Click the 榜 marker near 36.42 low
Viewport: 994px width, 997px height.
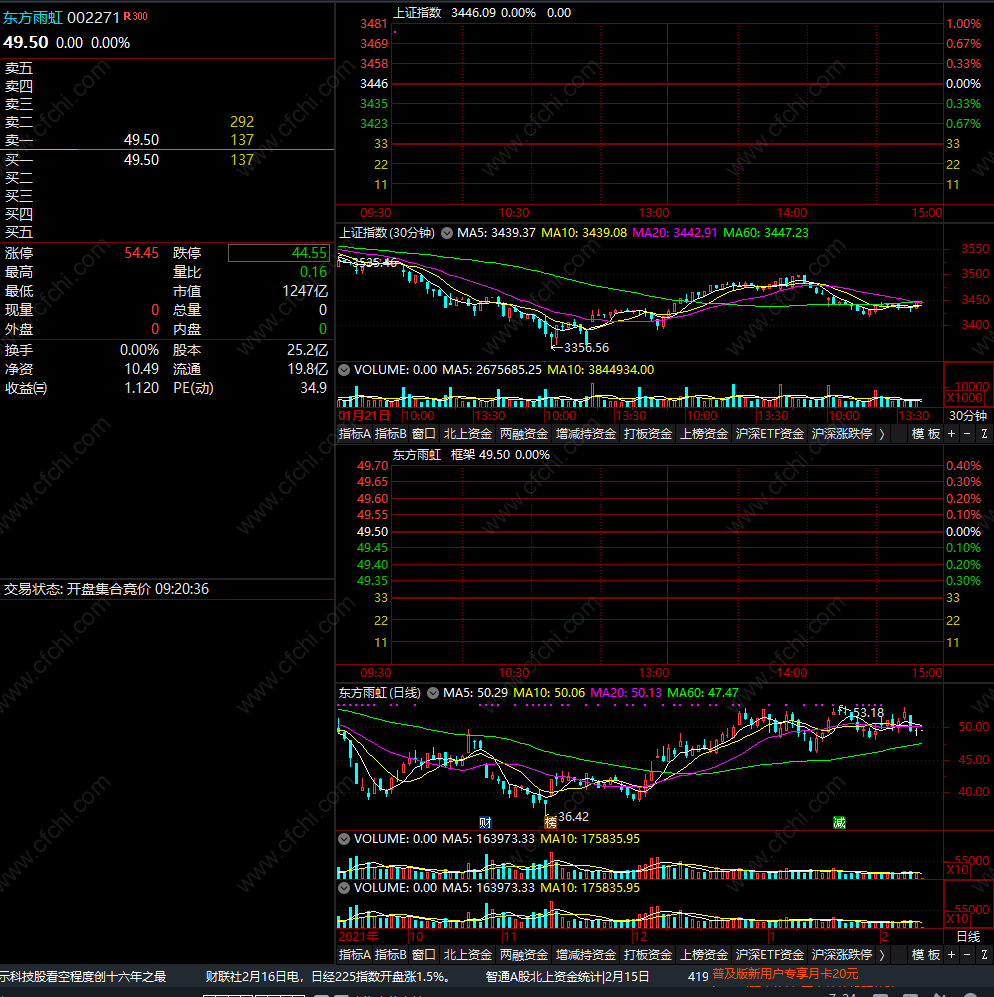(x=551, y=822)
